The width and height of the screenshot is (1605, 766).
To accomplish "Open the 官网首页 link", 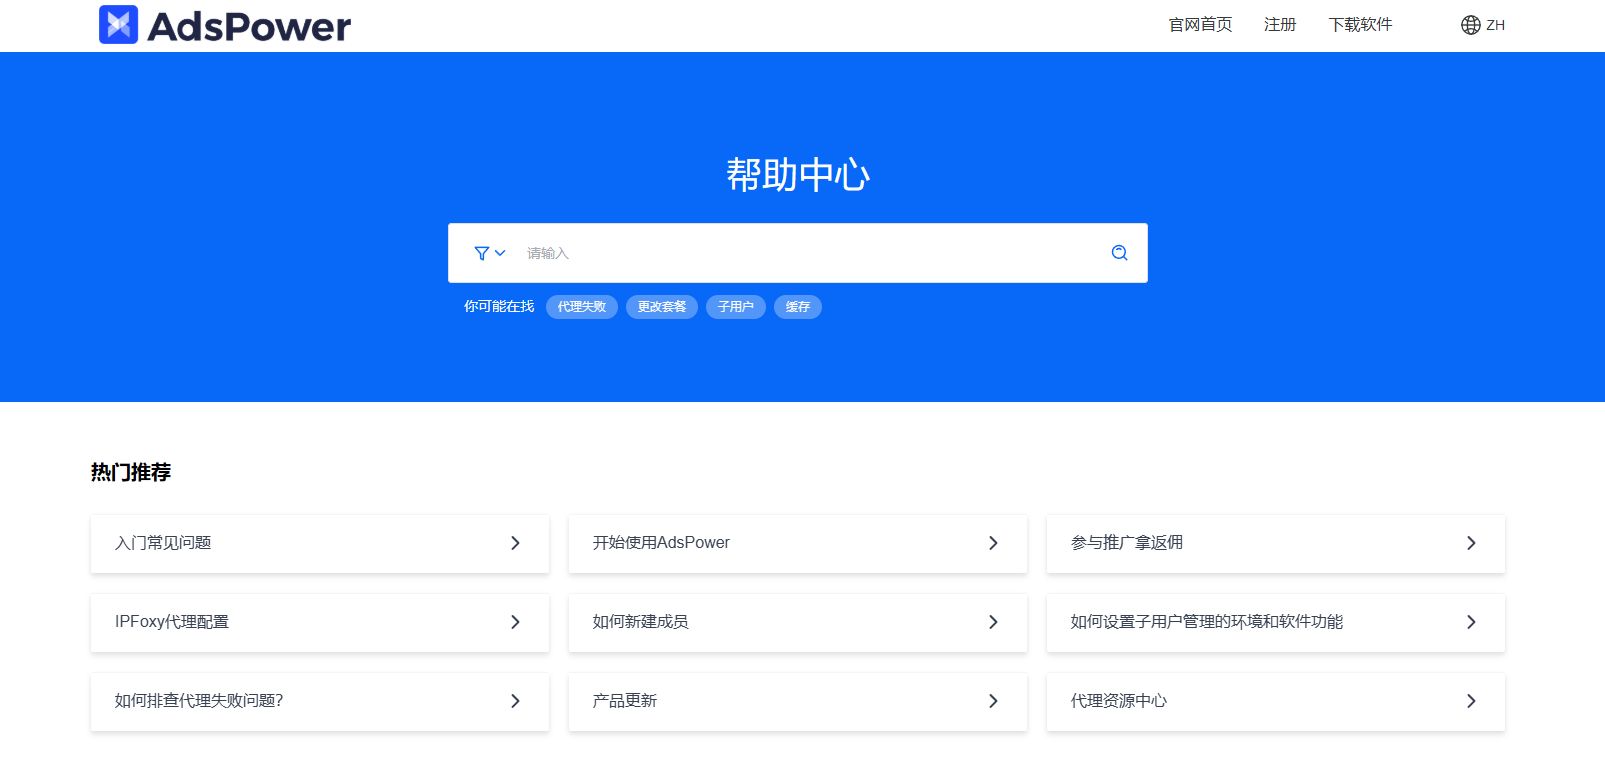I will click(1200, 25).
